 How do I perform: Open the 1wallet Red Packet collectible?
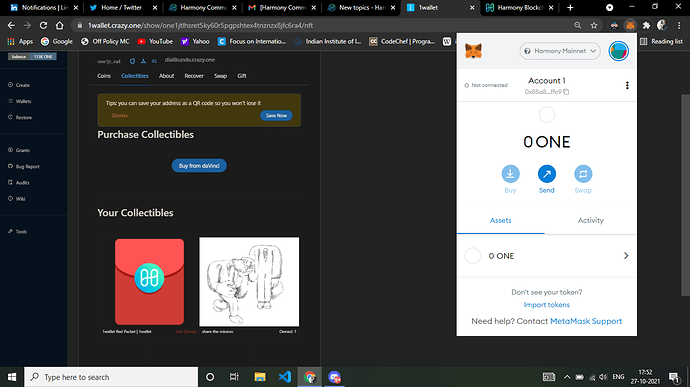(x=149, y=282)
